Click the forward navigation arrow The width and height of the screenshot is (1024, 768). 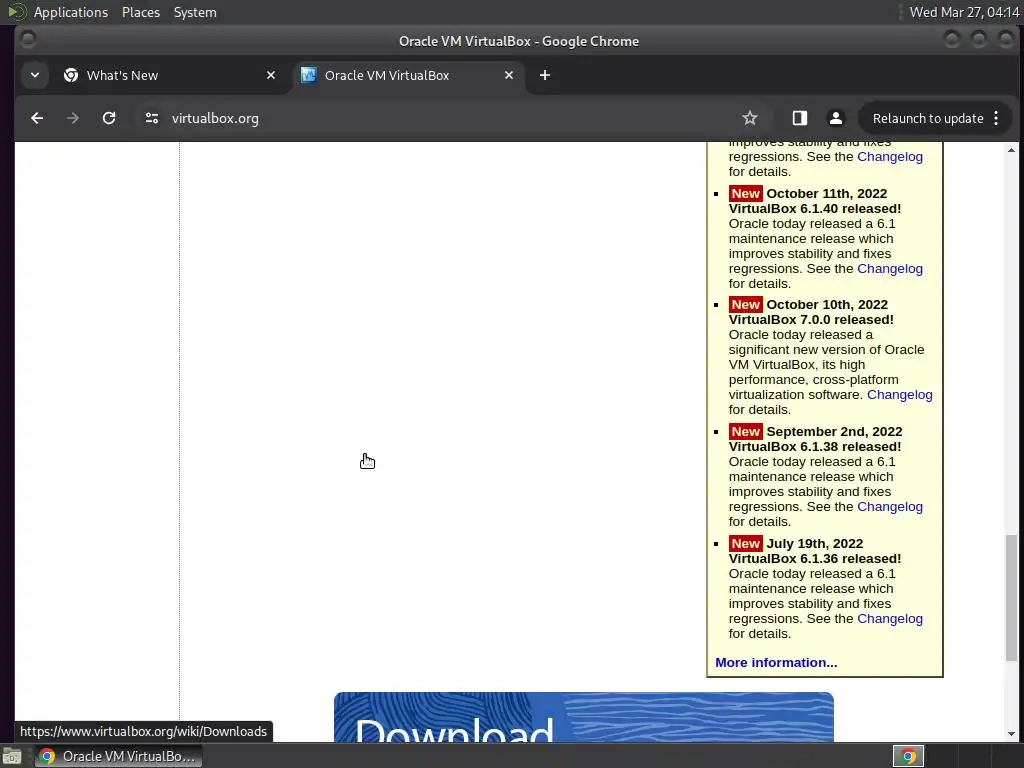click(x=73, y=118)
